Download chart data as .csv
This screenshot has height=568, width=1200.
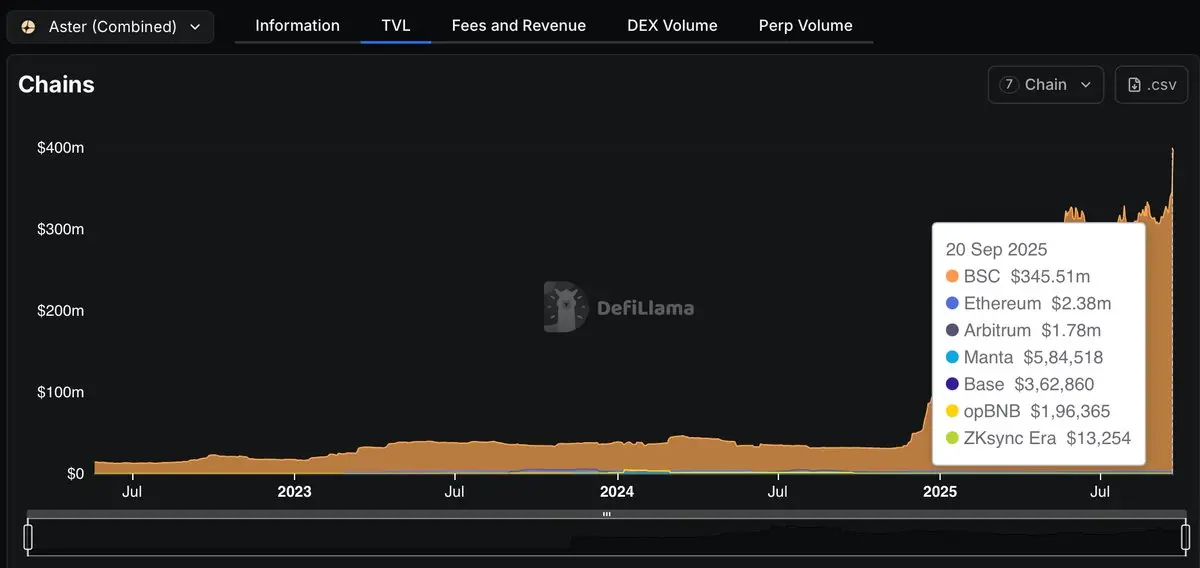click(1151, 85)
